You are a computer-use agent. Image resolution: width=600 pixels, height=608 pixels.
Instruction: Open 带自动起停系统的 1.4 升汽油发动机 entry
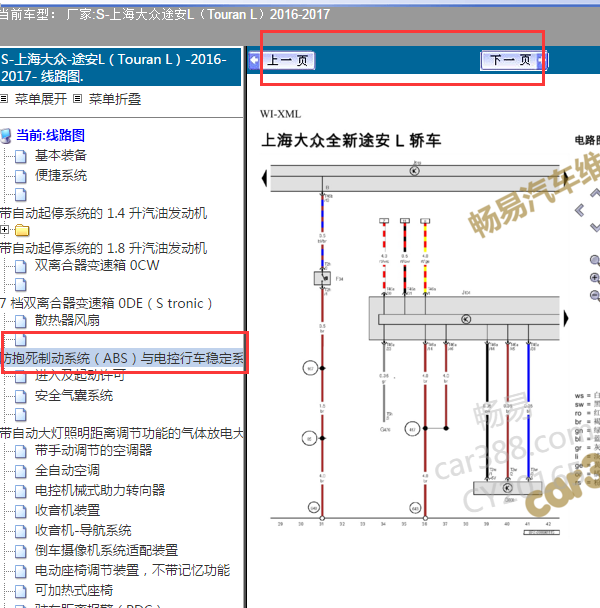coord(104,213)
